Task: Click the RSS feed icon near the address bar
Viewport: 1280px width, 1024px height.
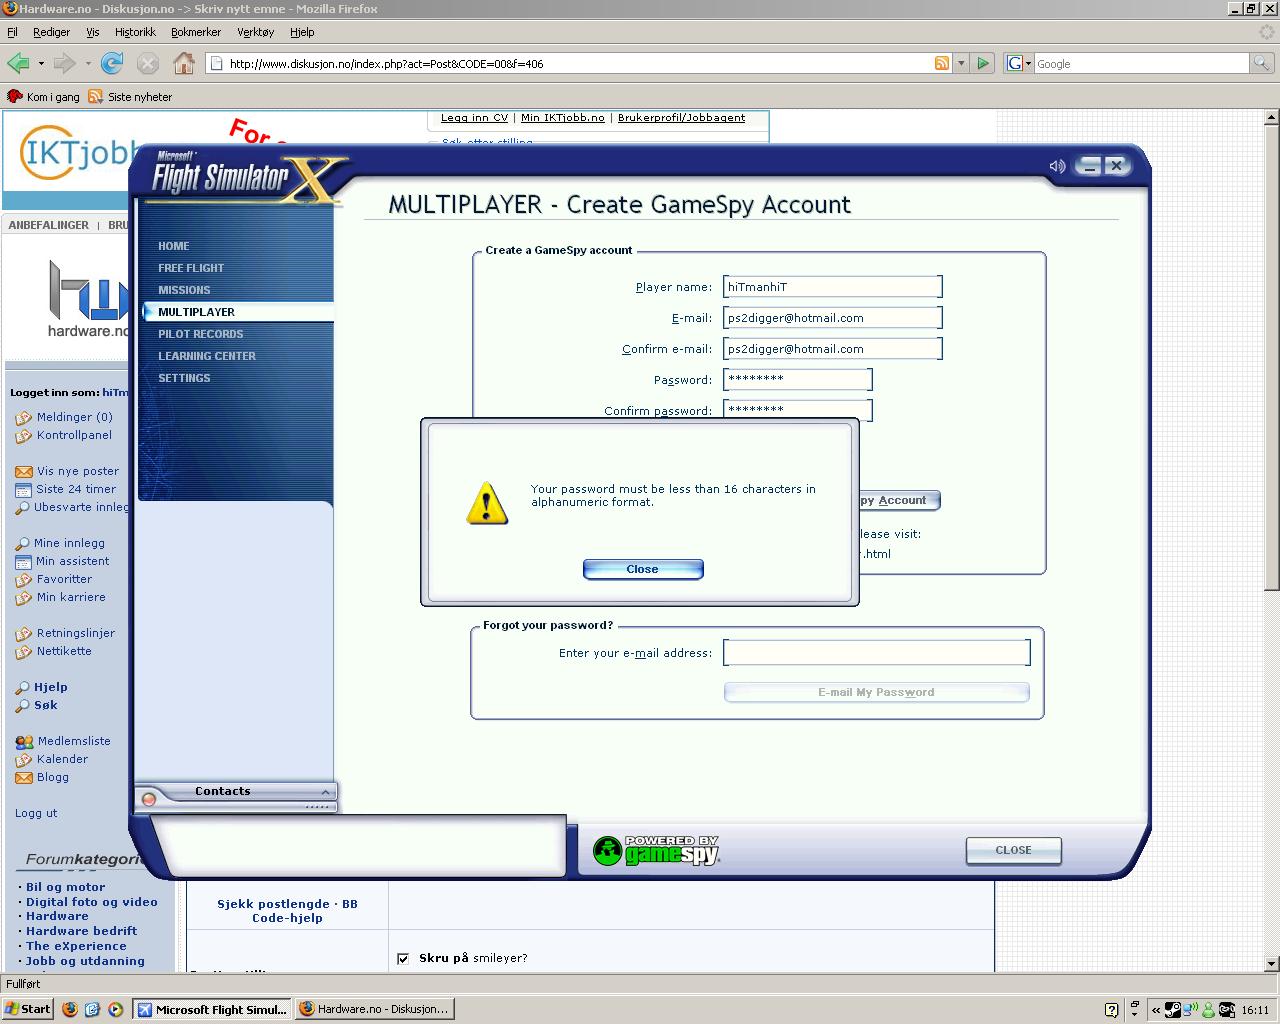Action: pos(941,63)
